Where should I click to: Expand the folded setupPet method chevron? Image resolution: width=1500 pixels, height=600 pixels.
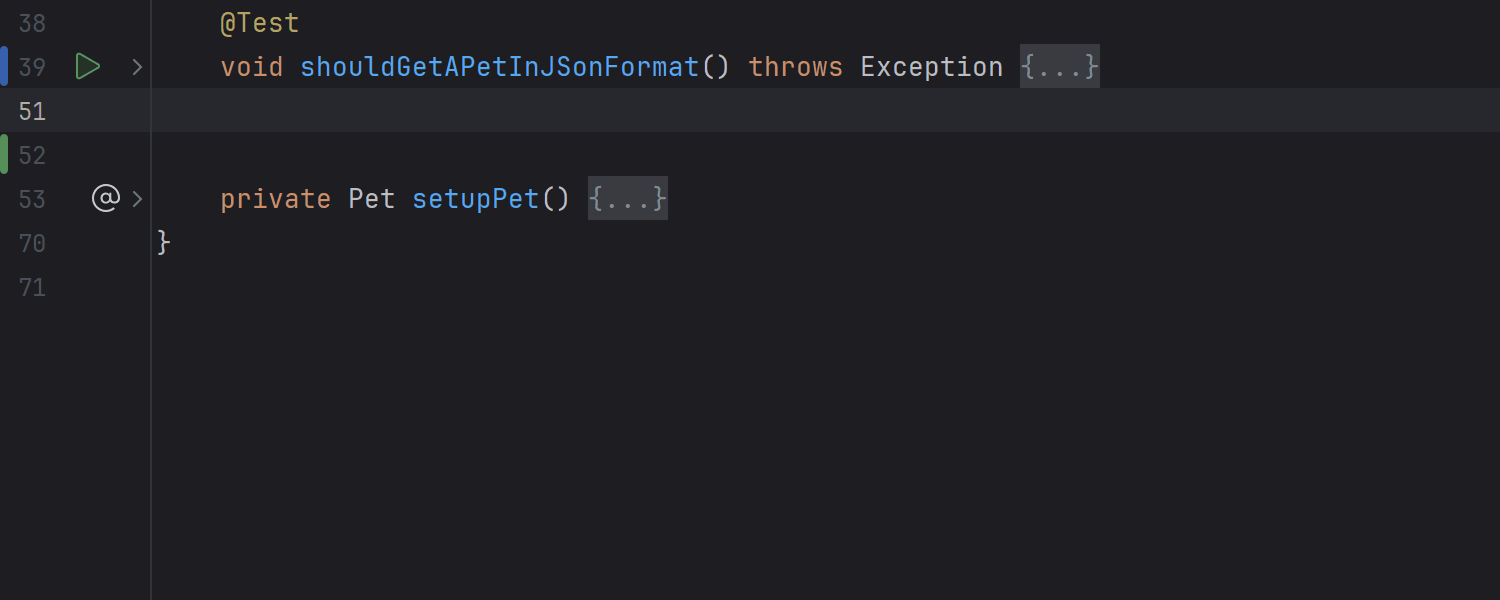pos(137,199)
